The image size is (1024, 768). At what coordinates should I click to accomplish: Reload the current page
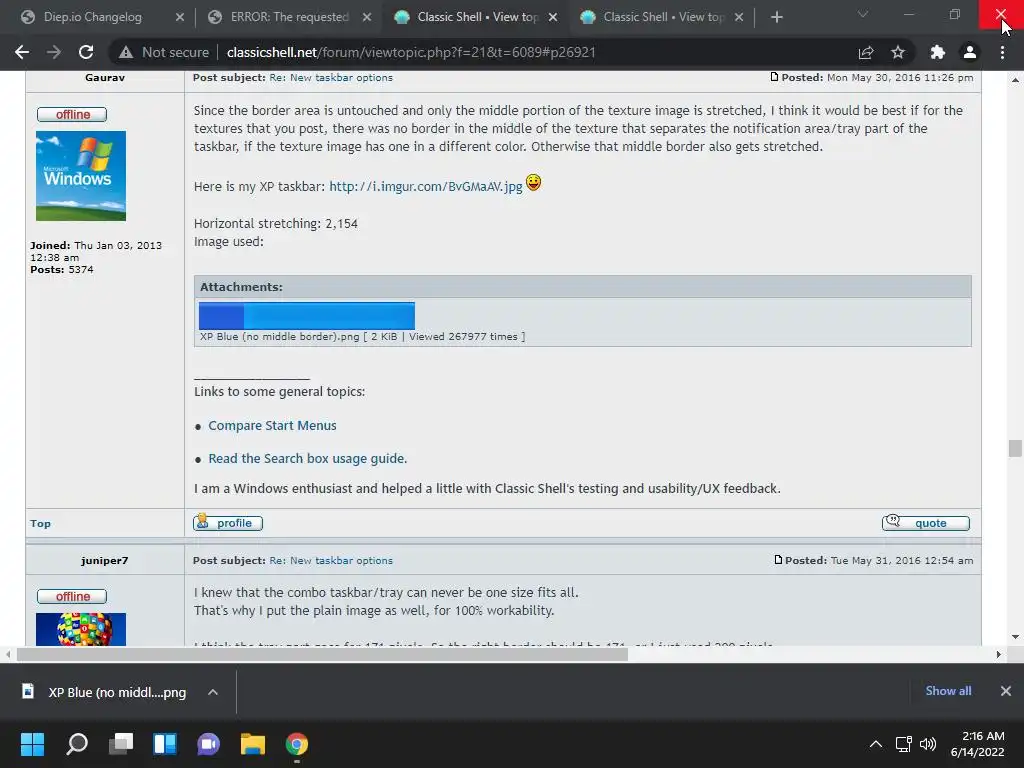[86, 52]
